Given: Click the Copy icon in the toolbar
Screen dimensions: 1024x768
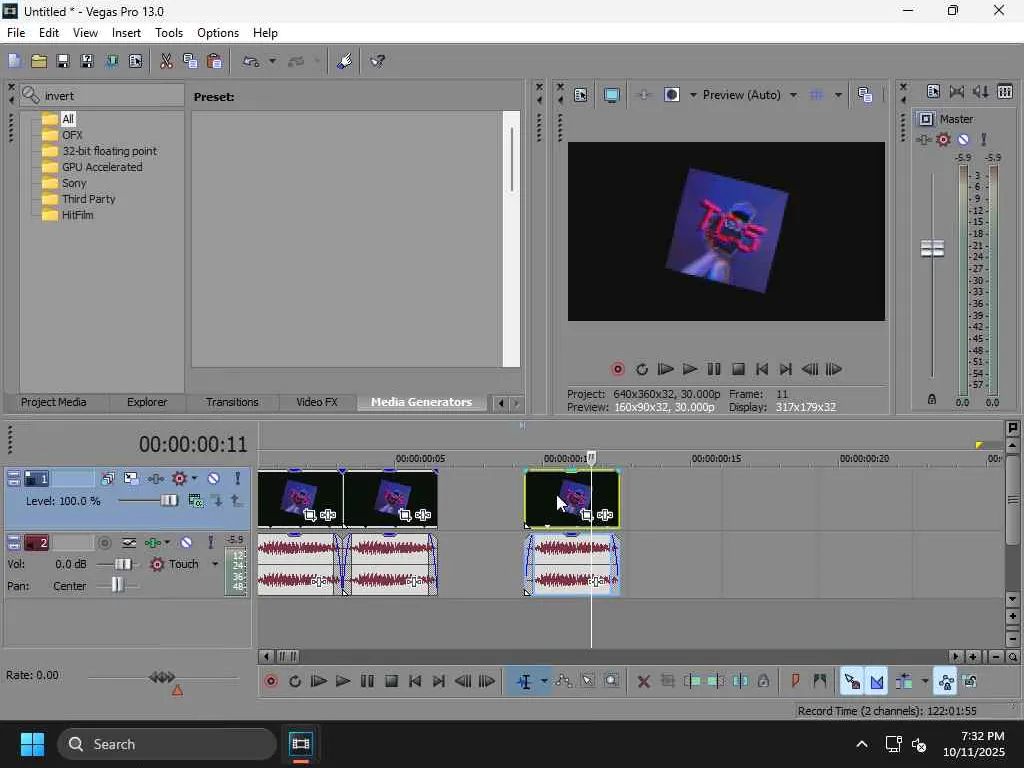Looking at the screenshot, I should tap(190, 61).
